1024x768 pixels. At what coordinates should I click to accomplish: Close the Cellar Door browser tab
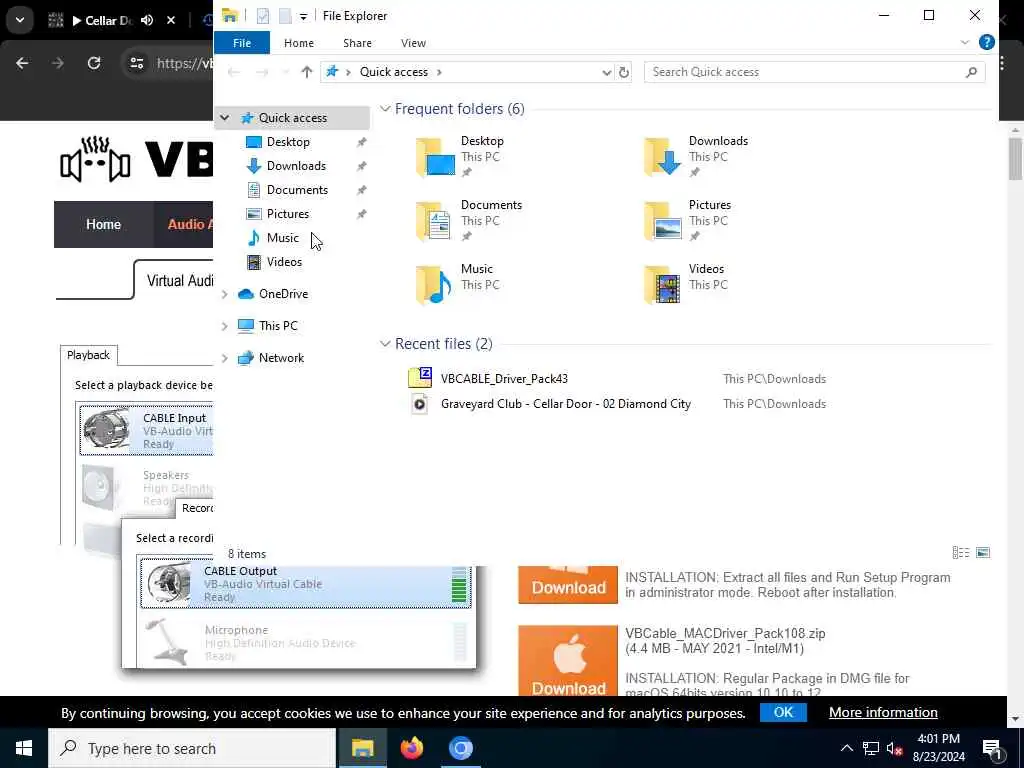[x=171, y=20]
